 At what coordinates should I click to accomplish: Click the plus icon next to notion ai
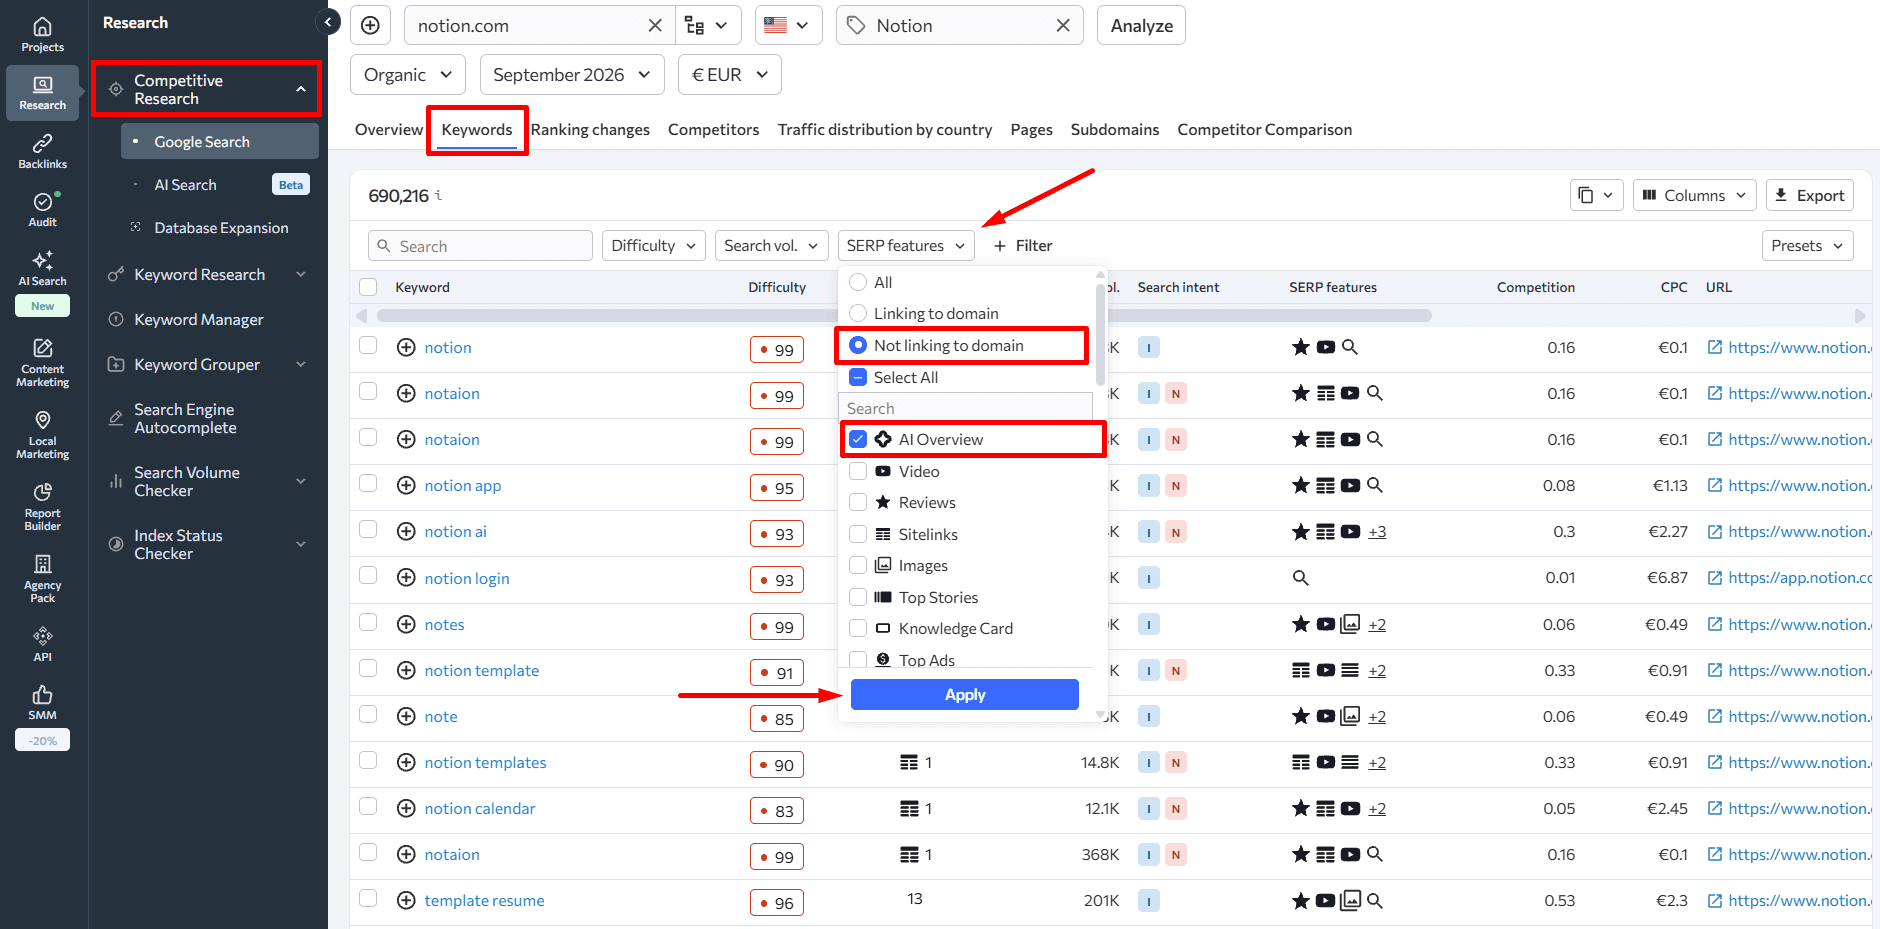[x=406, y=531]
